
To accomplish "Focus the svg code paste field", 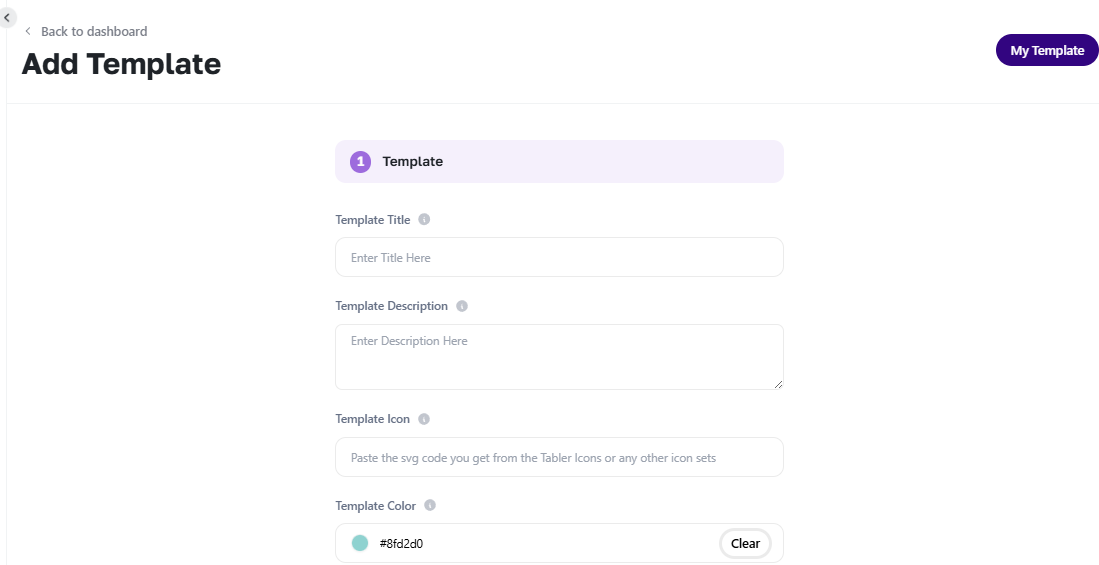I will [x=559, y=457].
